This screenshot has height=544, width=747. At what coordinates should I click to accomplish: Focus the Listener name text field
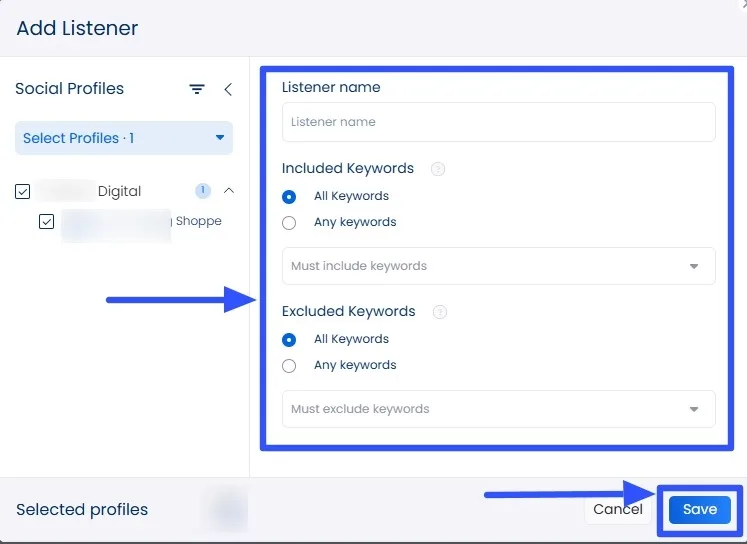498,122
